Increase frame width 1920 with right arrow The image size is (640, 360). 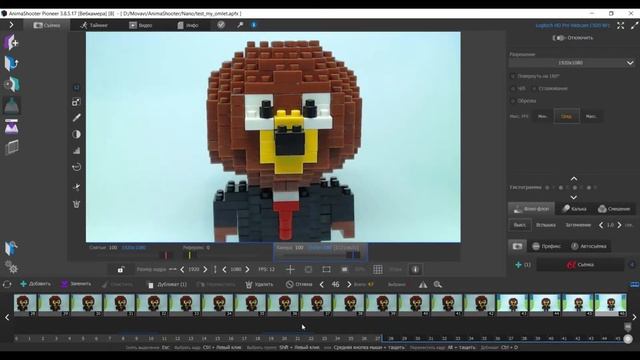[x=205, y=269]
